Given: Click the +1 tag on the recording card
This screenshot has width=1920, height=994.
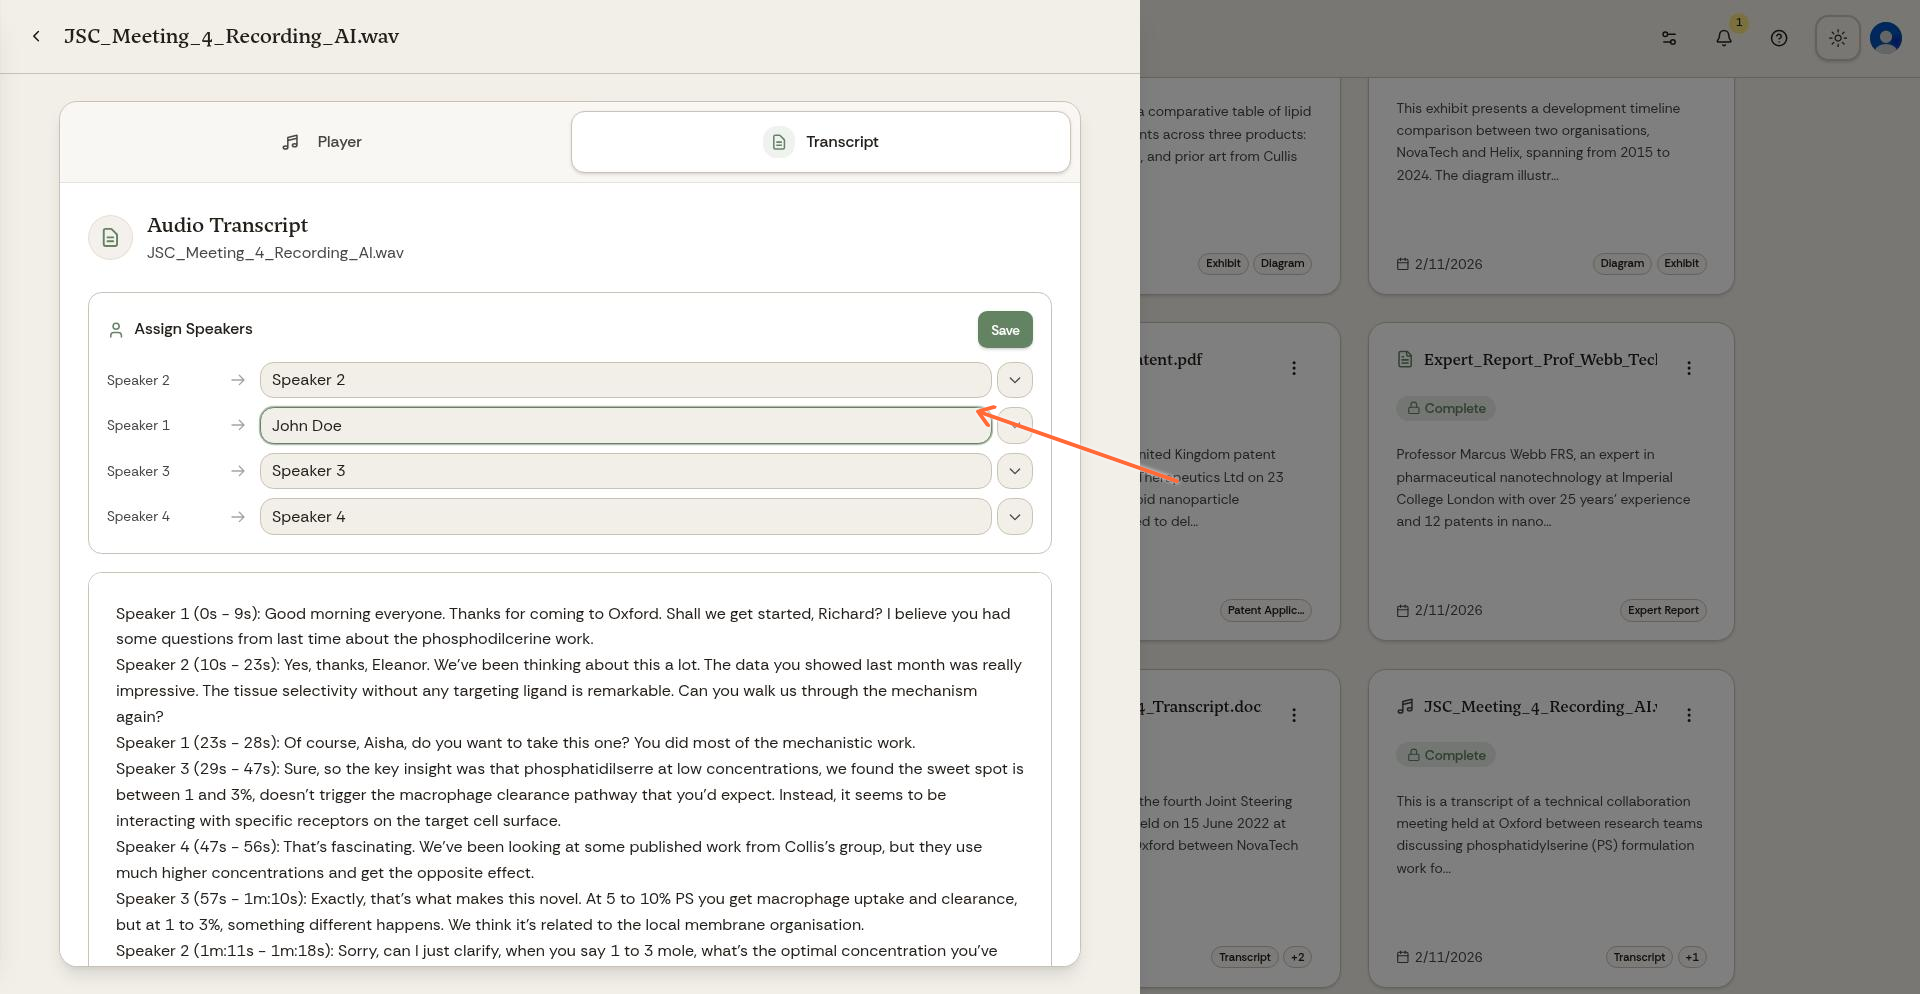Looking at the screenshot, I should 1691,957.
